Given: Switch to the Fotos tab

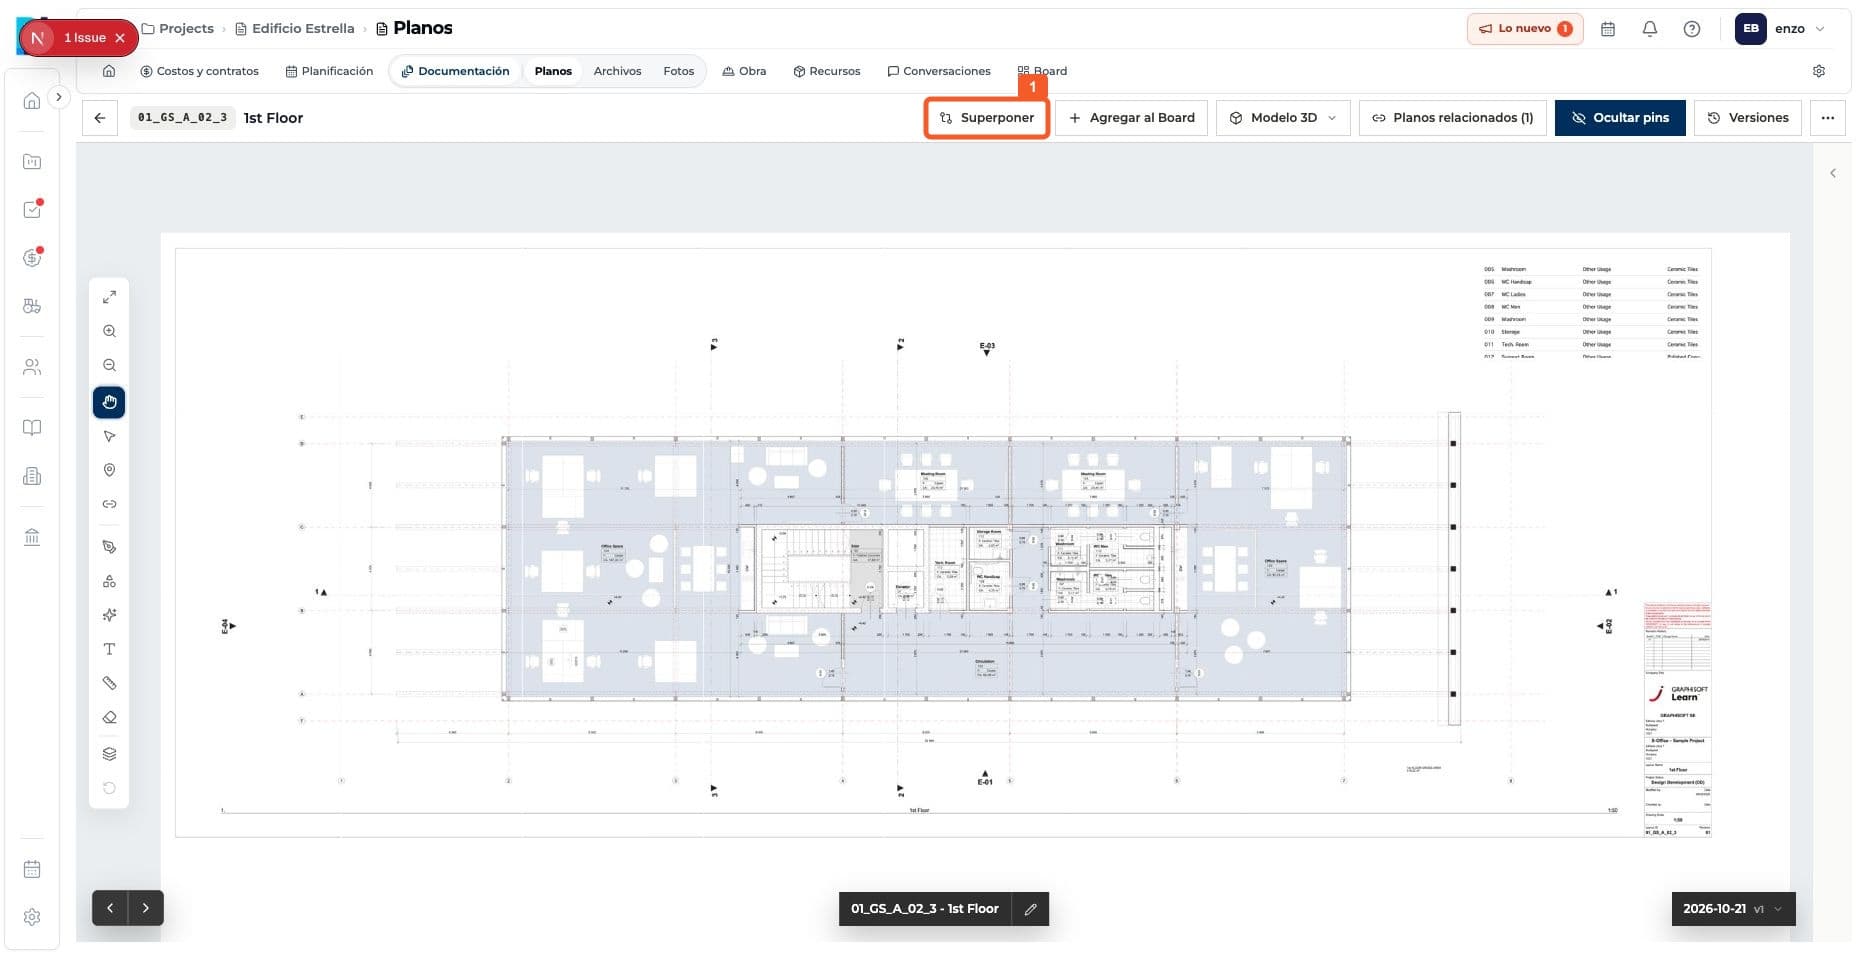Looking at the screenshot, I should [678, 71].
